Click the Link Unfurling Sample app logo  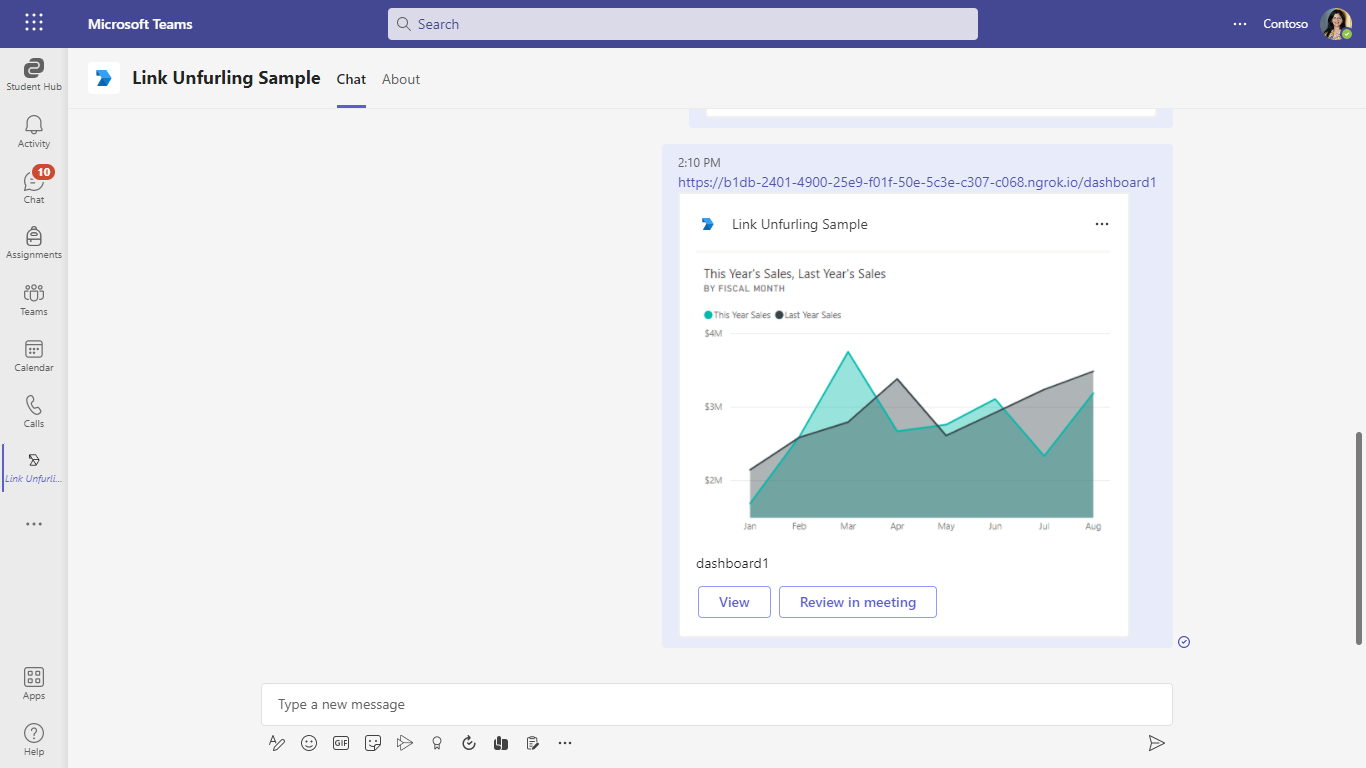(x=104, y=78)
